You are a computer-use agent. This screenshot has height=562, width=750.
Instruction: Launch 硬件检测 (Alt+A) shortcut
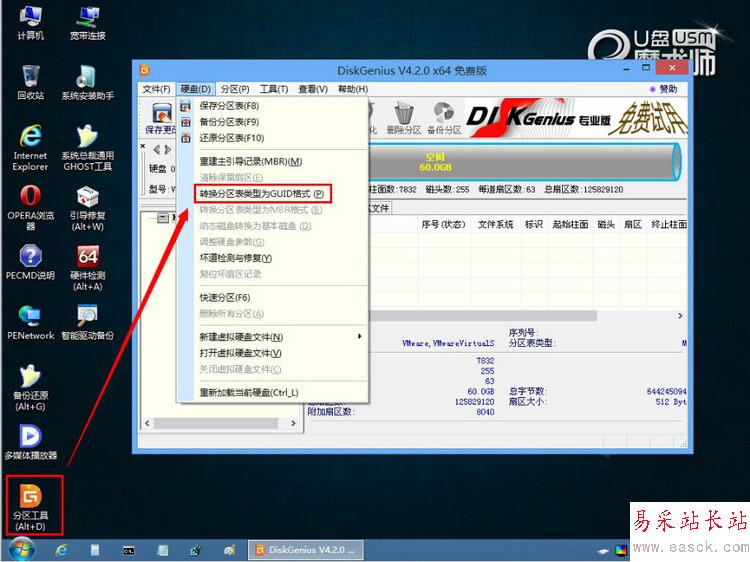pyautogui.click(x=88, y=267)
